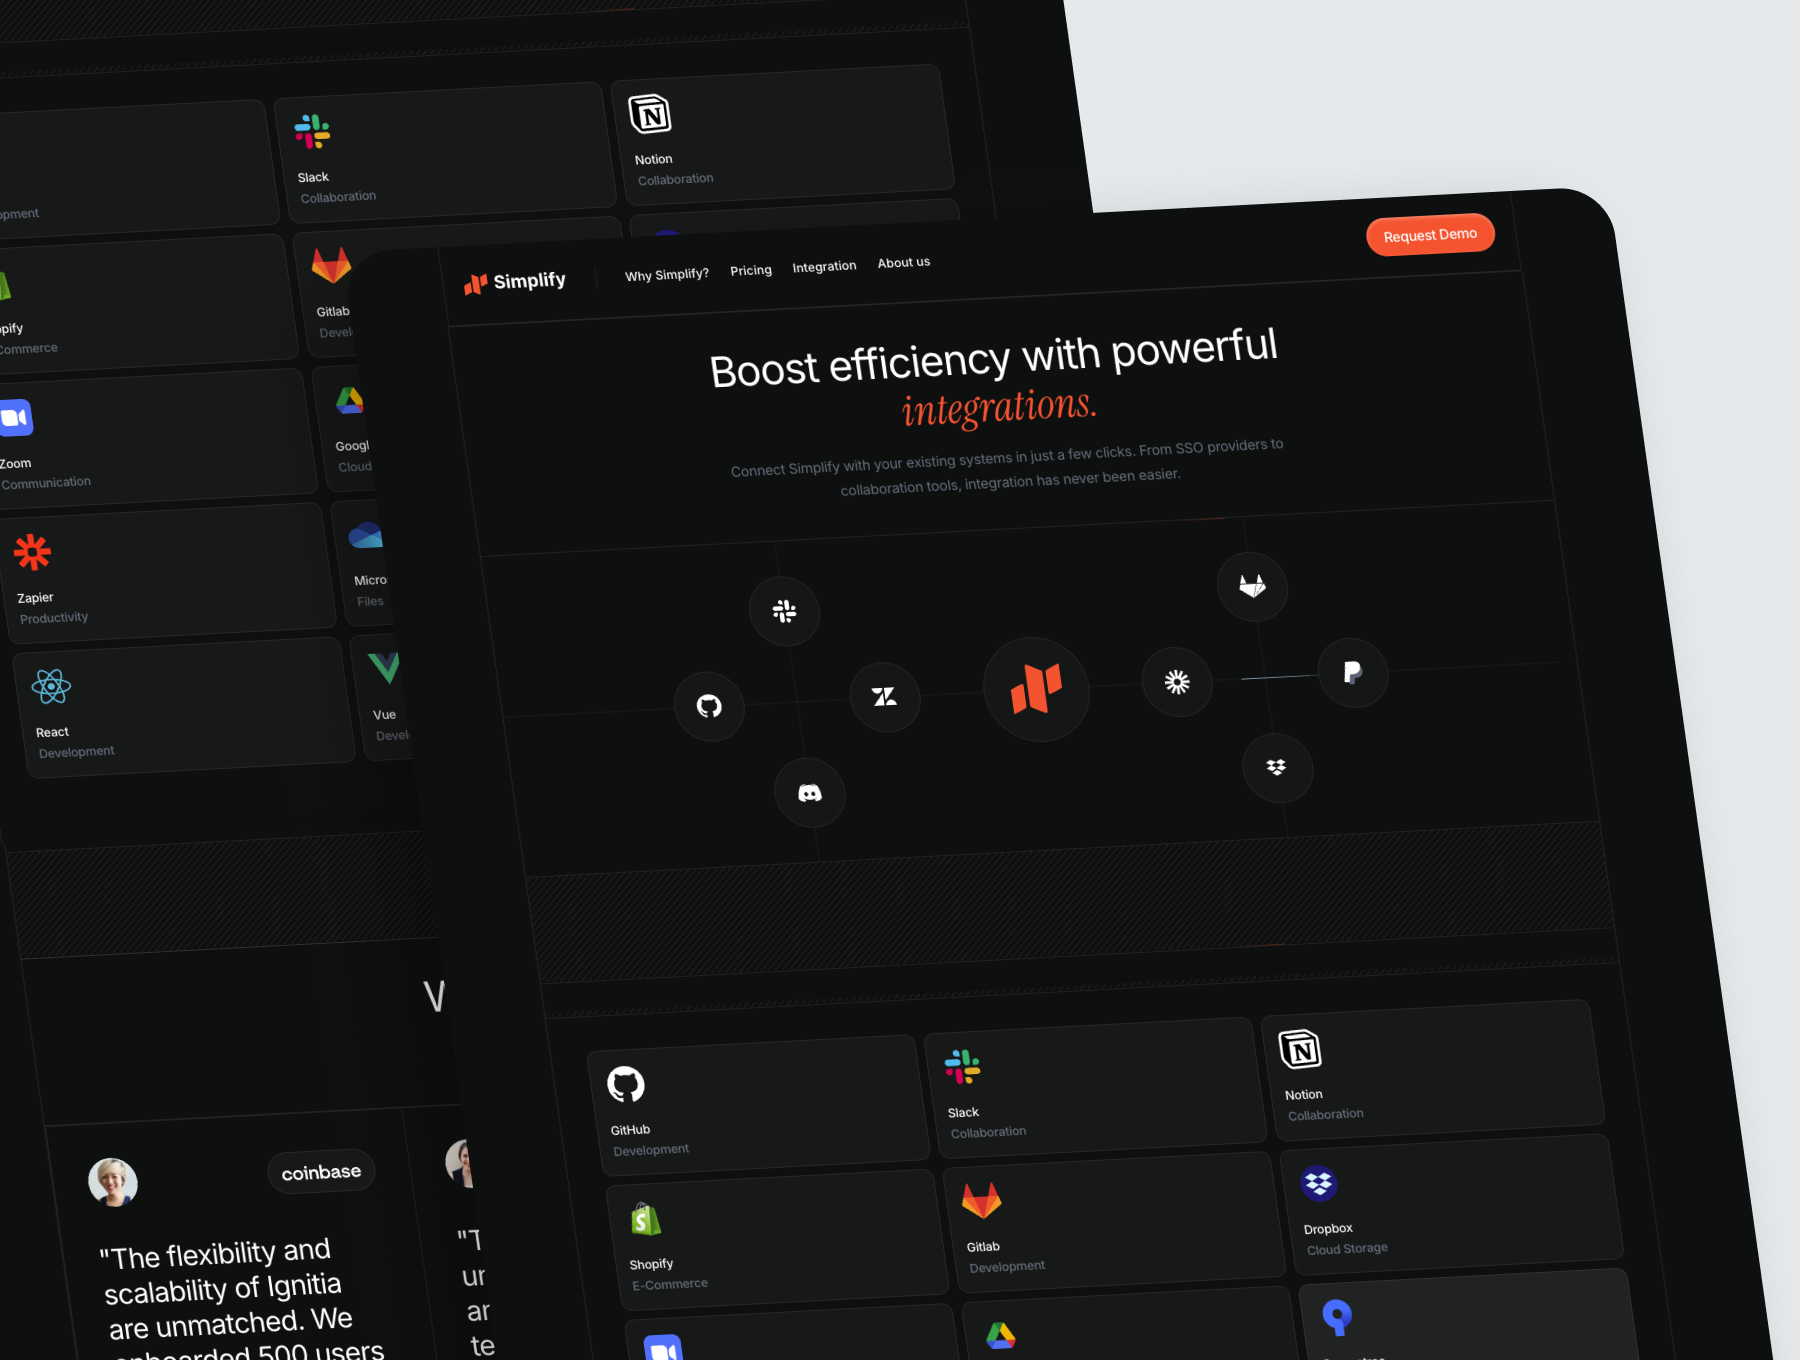Click the 'Connect Simplify with your existing' paragraph

click(x=1007, y=467)
